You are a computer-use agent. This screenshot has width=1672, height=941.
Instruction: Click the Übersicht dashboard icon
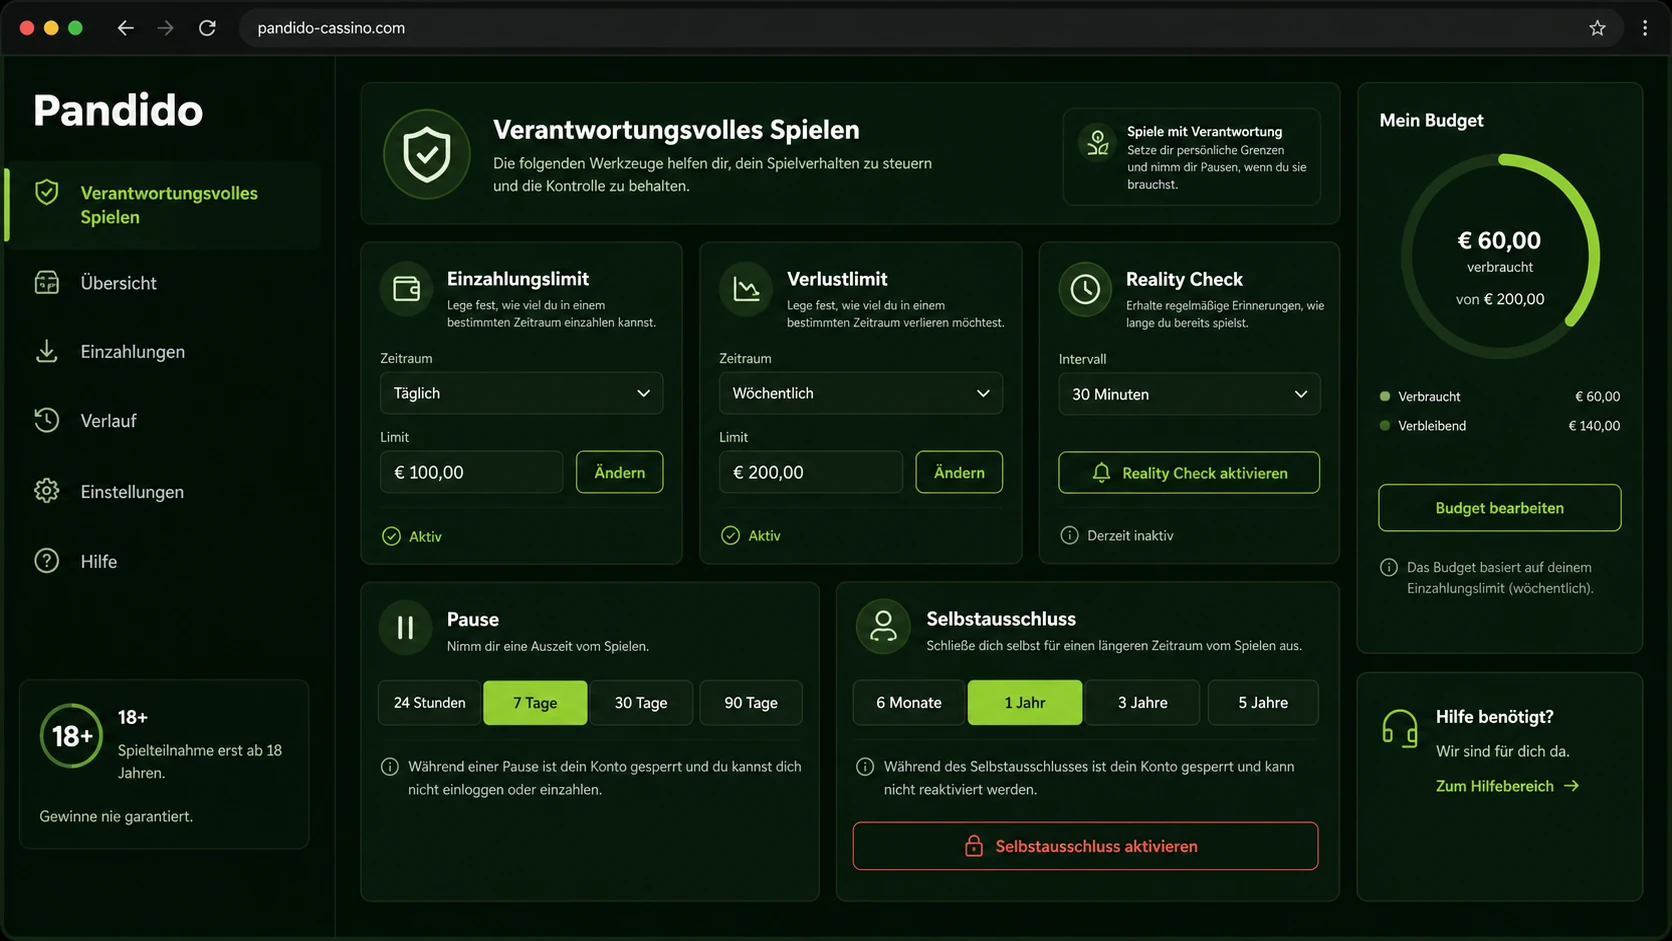click(x=47, y=282)
